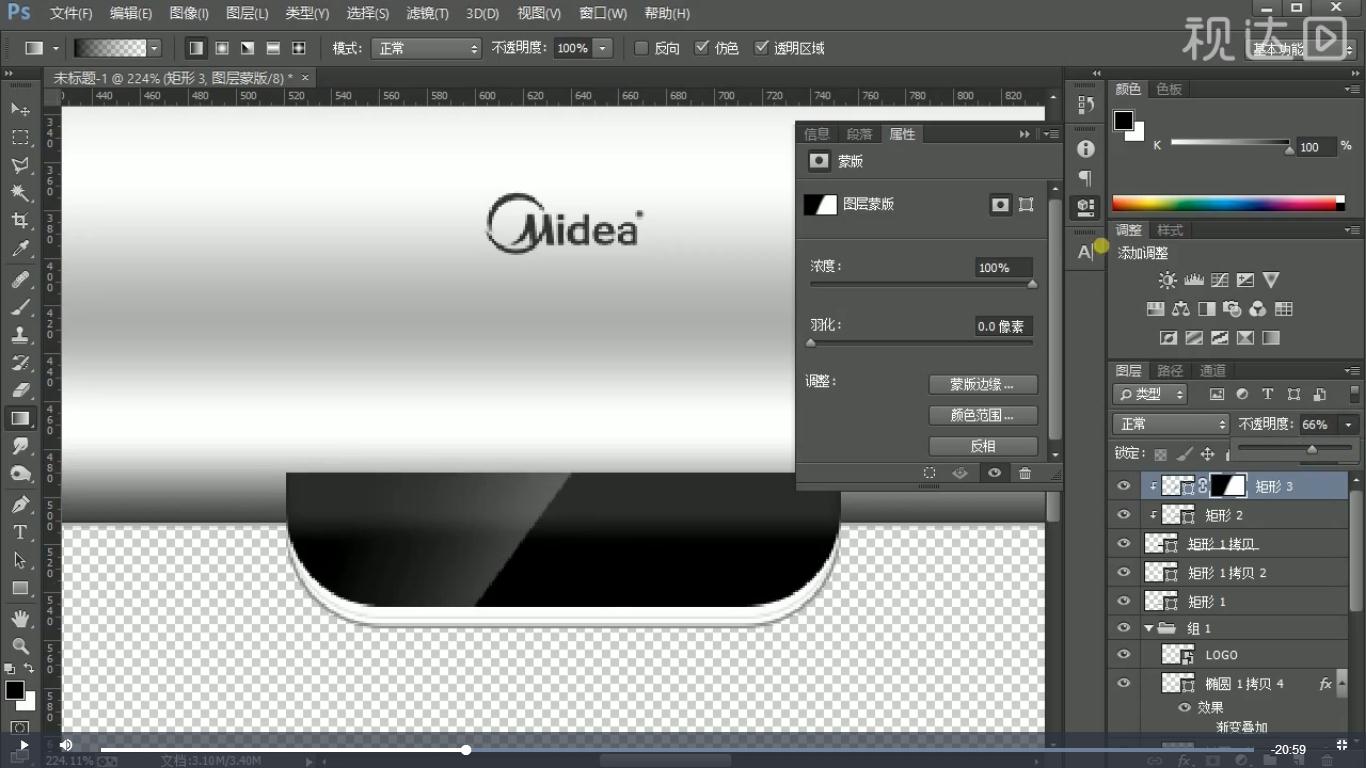
Task: Open the 模式 dropdown in options bar
Action: click(x=426, y=48)
